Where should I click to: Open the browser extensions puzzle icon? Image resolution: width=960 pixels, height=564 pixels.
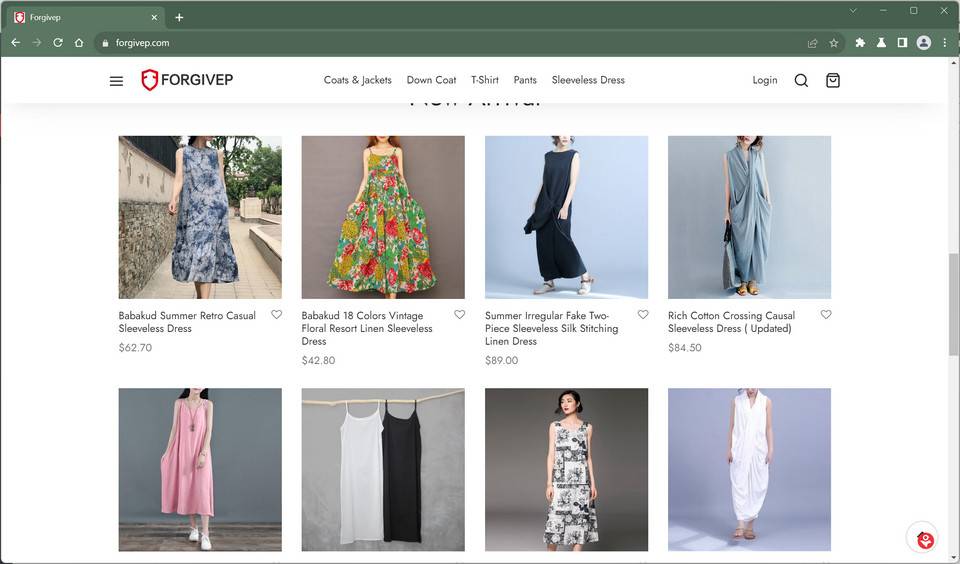pos(860,43)
